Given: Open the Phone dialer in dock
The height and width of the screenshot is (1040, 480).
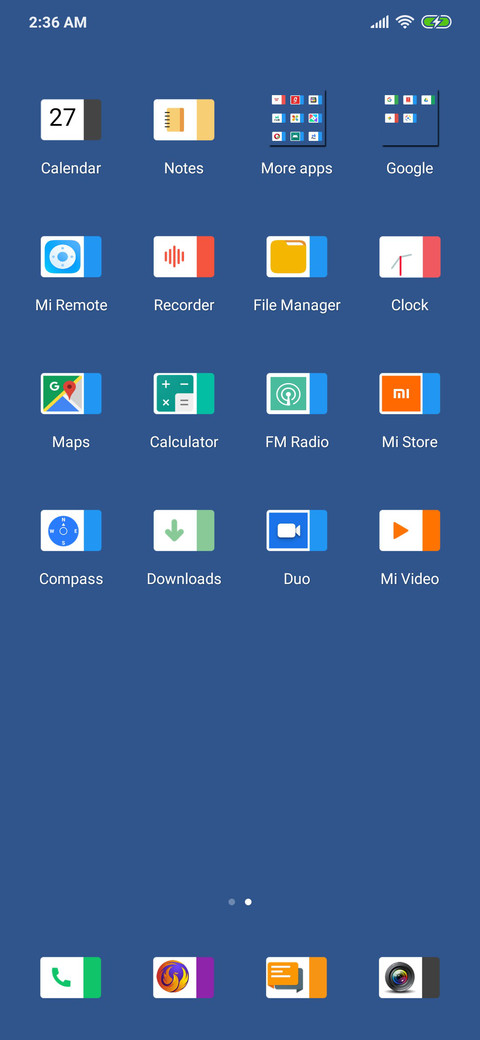Looking at the screenshot, I should pyautogui.click(x=71, y=978).
